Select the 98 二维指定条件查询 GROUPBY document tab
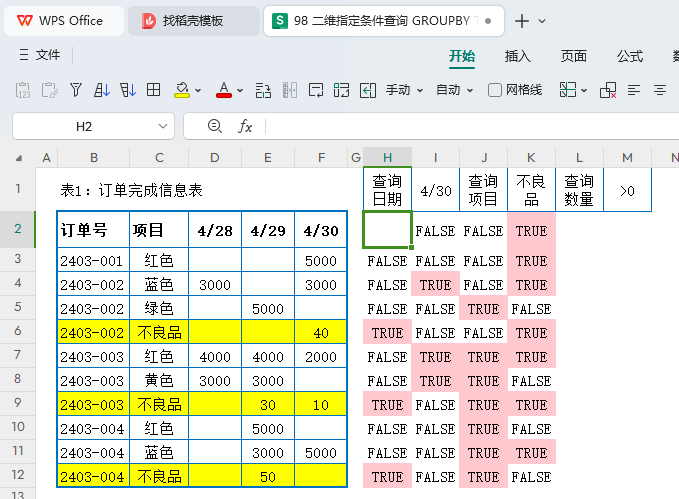Image resolution: width=679 pixels, height=499 pixels. 384,21
